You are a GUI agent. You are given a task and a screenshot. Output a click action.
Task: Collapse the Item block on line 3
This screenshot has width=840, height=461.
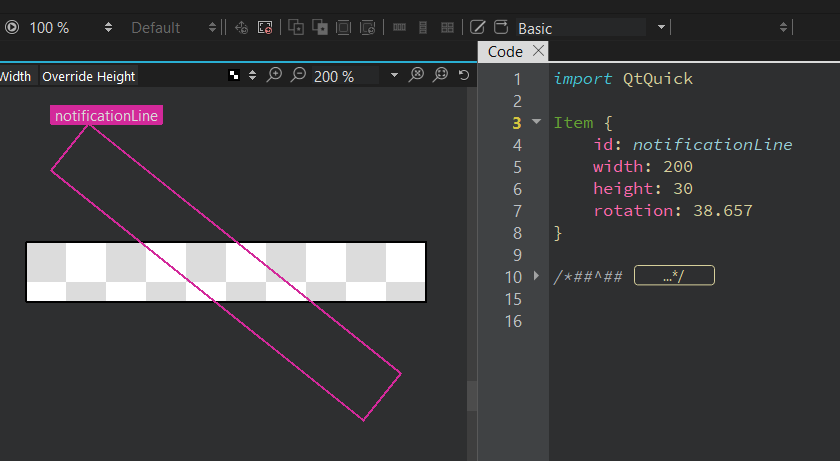(x=536, y=122)
